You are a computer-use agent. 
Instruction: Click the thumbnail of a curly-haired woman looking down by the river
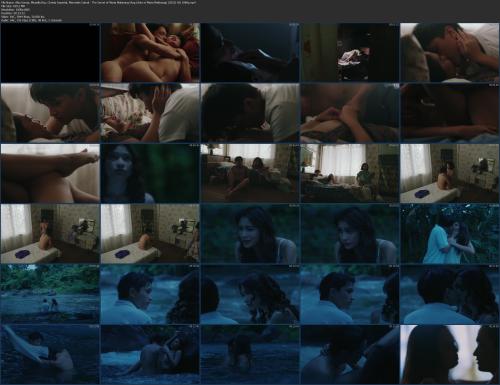pyautogui.click(x=250, y=294)
